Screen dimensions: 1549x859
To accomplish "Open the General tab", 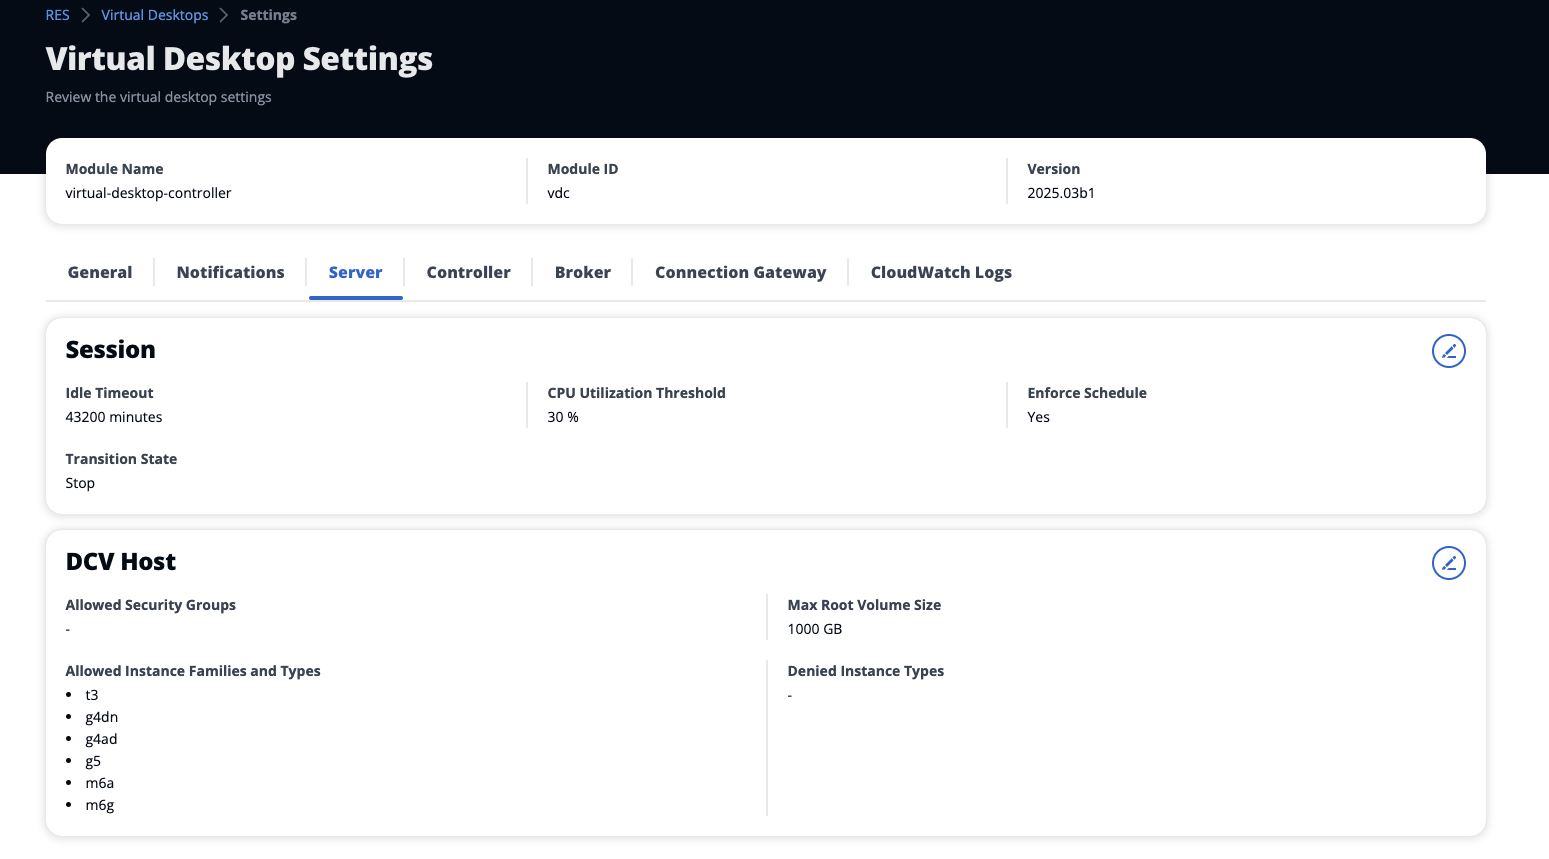I will click(x=100, y=272).
